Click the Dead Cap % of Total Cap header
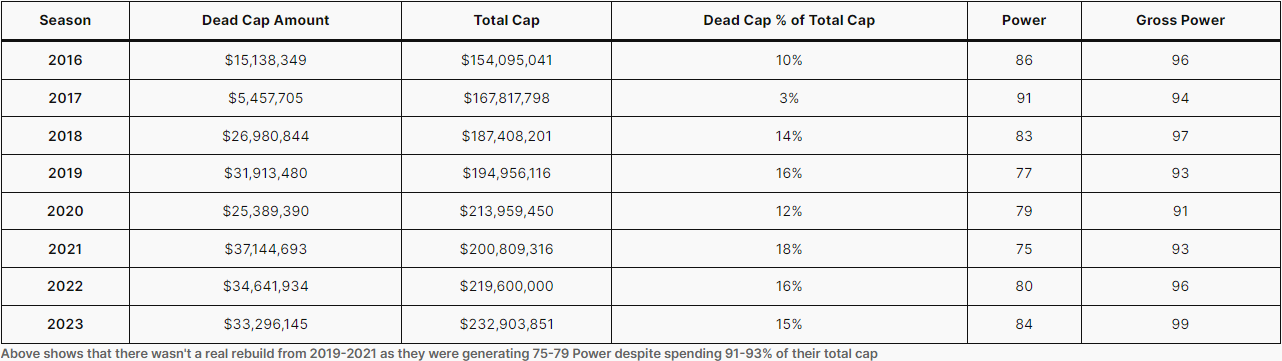Viewport: 1282px width, 361px height. pyautogui.click(x=789, y=20)
